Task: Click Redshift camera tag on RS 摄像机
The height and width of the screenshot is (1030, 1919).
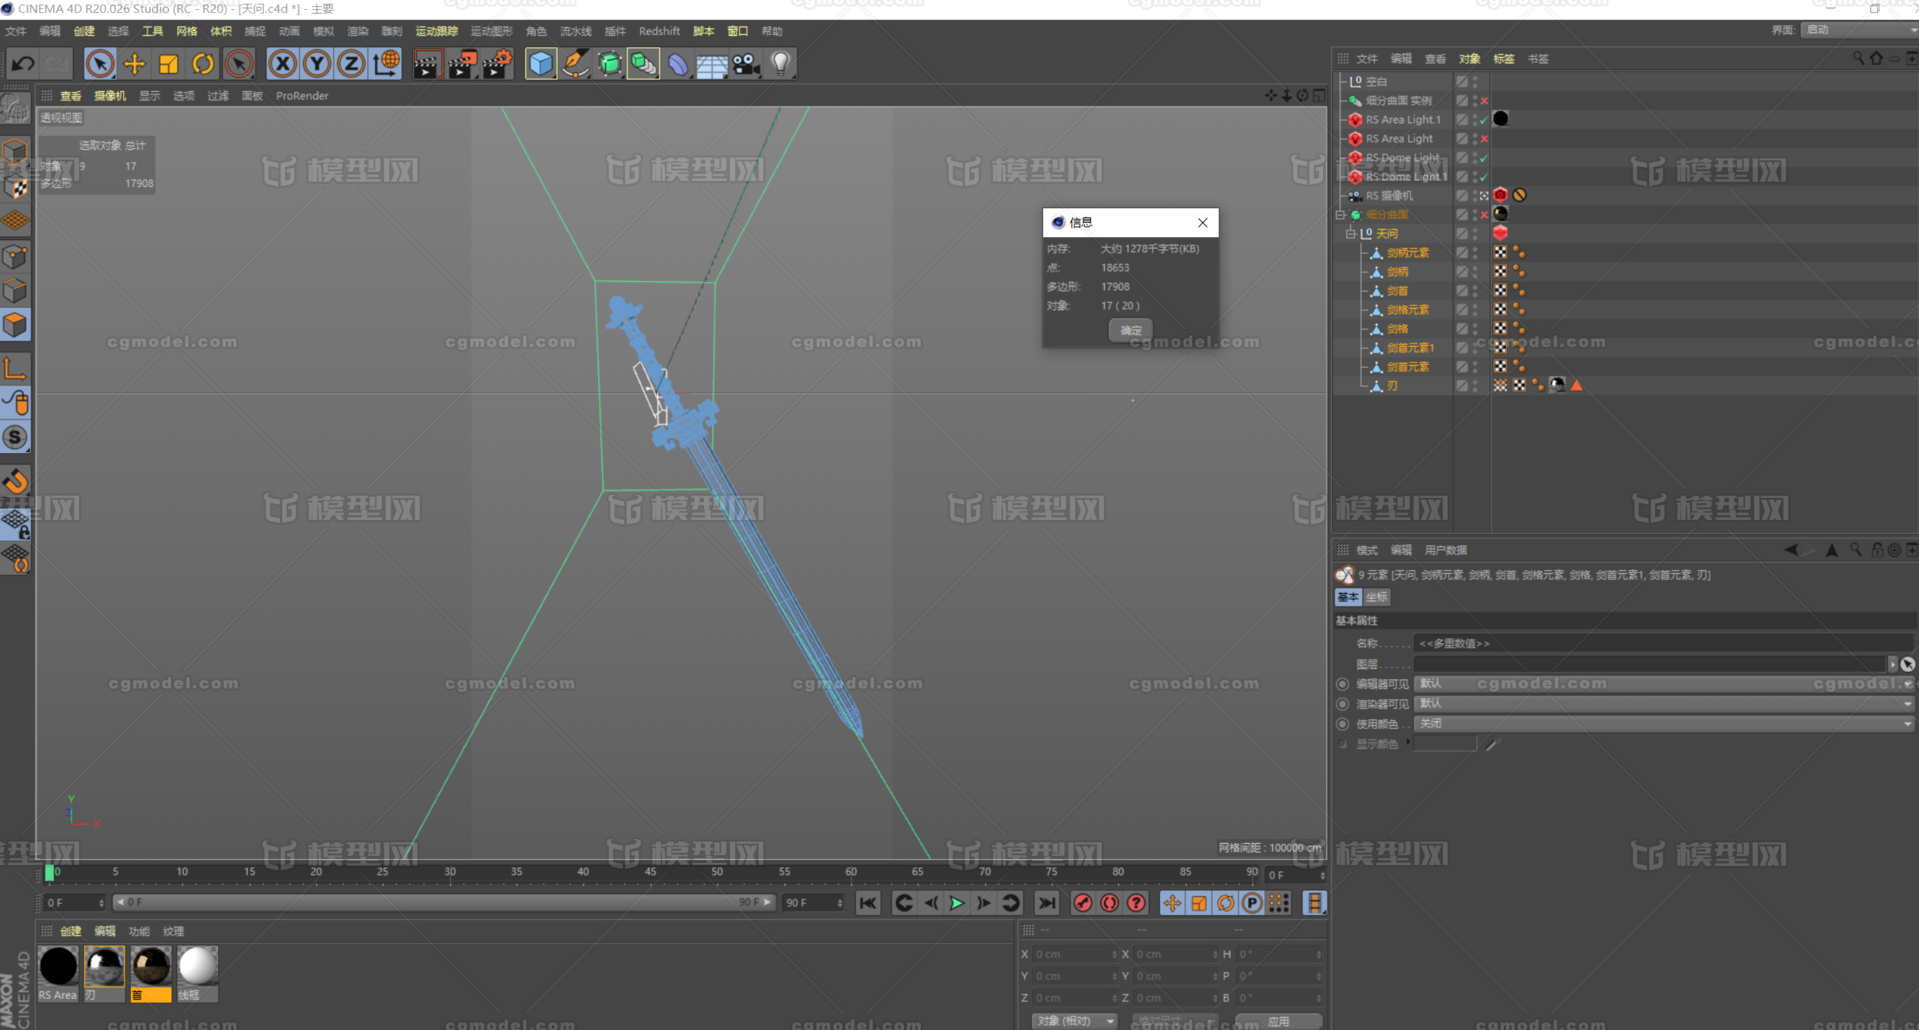Action: click(x=1500, y=196)
